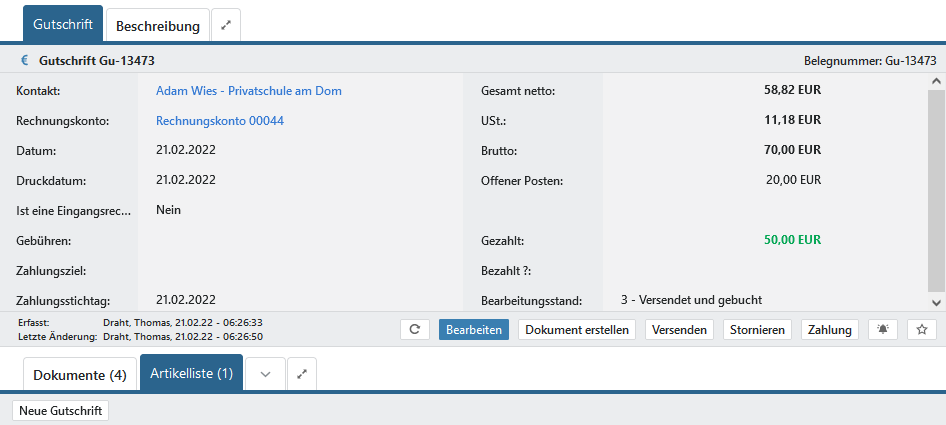The image size is (946, 425).
Task: Click the Zahlung button
Action: (830, 330)
